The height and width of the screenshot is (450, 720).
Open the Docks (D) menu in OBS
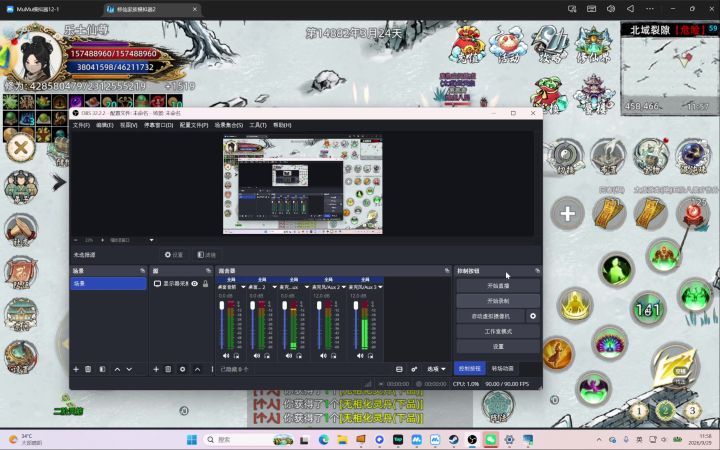point(158,125)
